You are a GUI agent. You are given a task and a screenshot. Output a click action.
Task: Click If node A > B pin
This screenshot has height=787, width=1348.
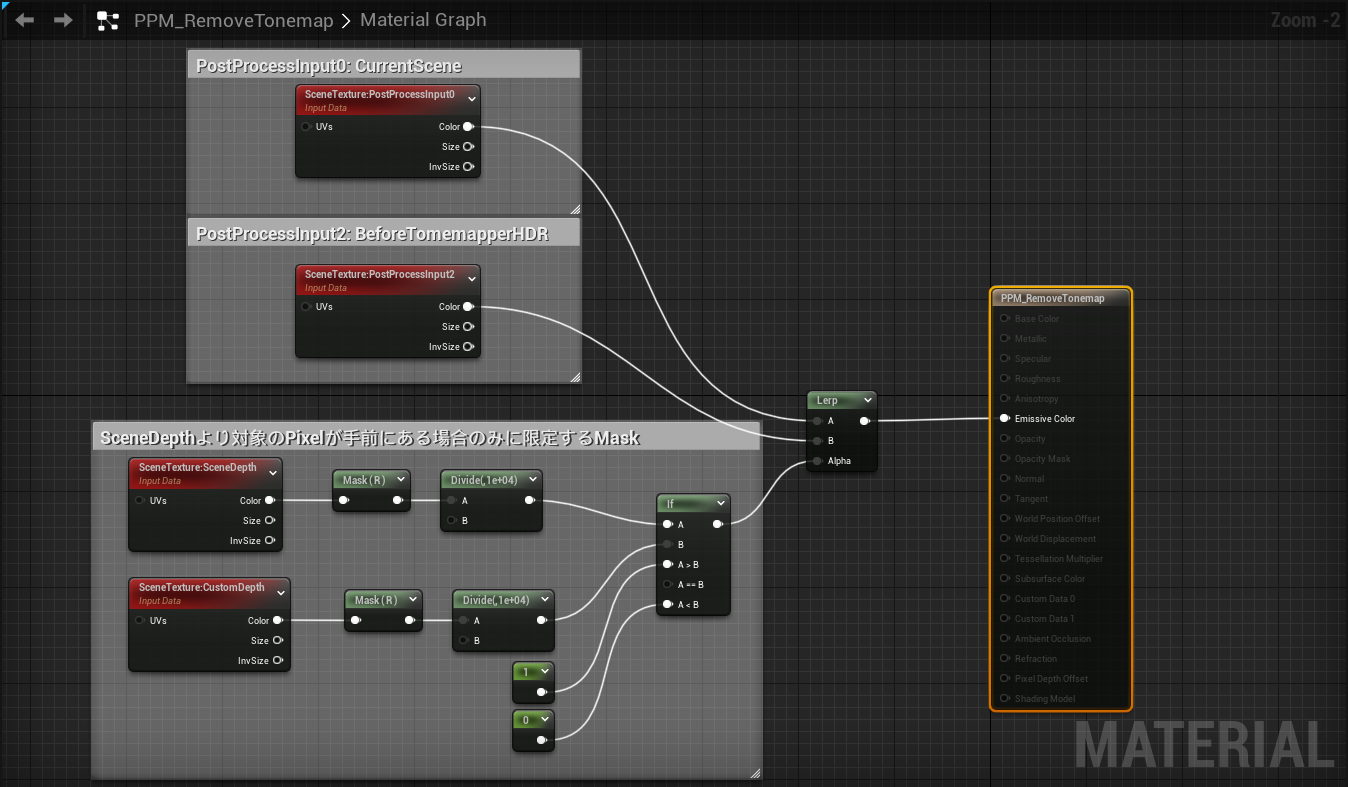pyautogui.click(x=668, y=564)
